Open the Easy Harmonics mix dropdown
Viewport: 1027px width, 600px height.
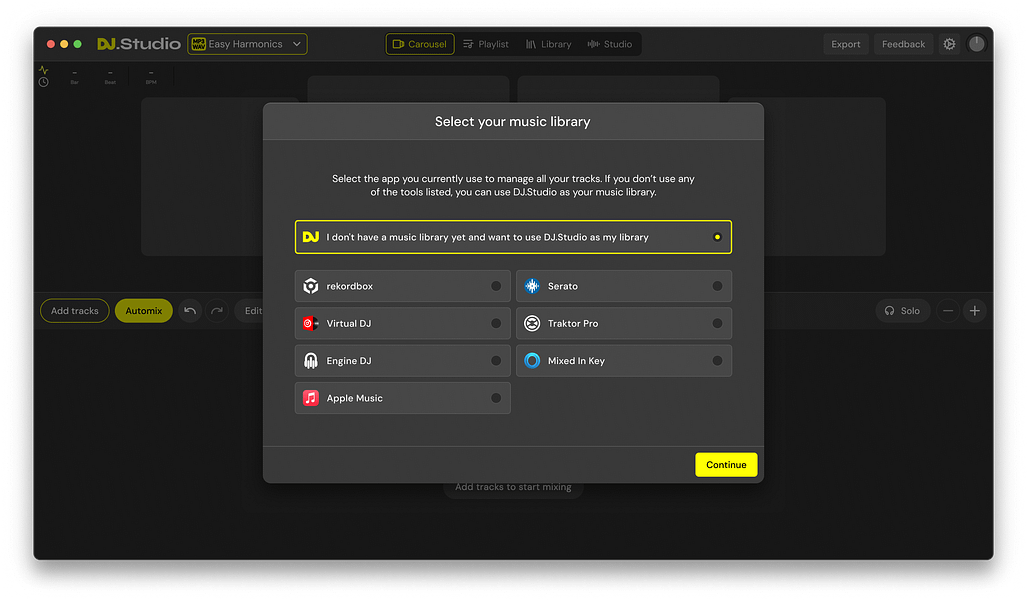coord(248,44)
